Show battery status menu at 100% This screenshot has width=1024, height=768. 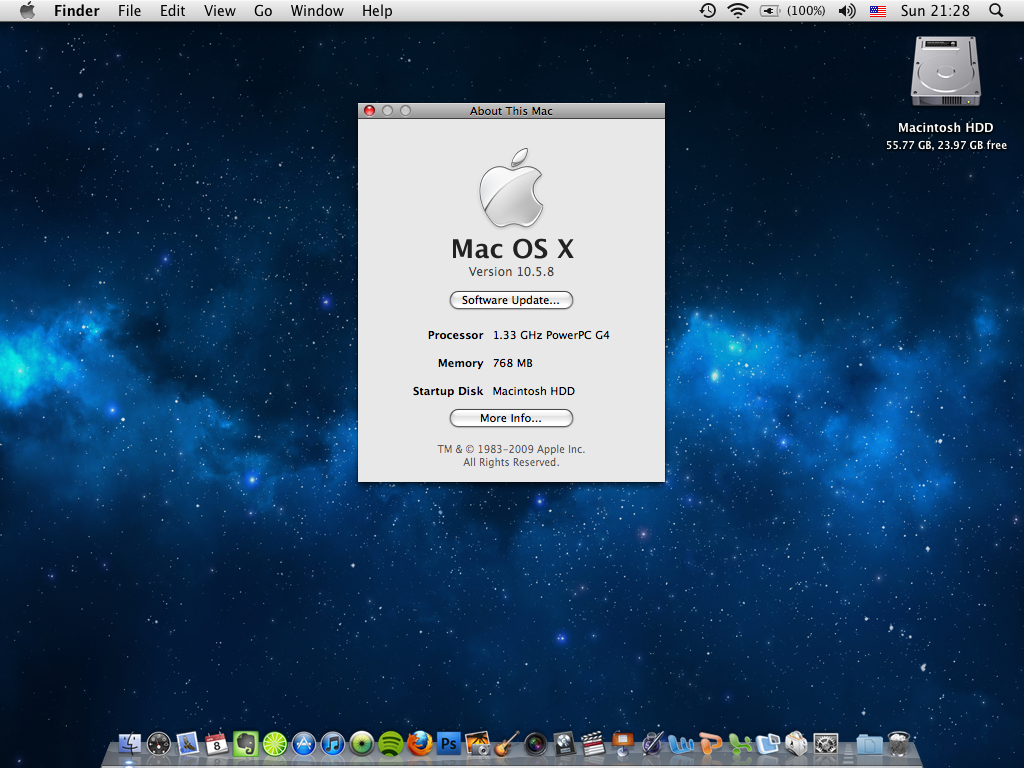pyautogui.click(x=793, y=10)
